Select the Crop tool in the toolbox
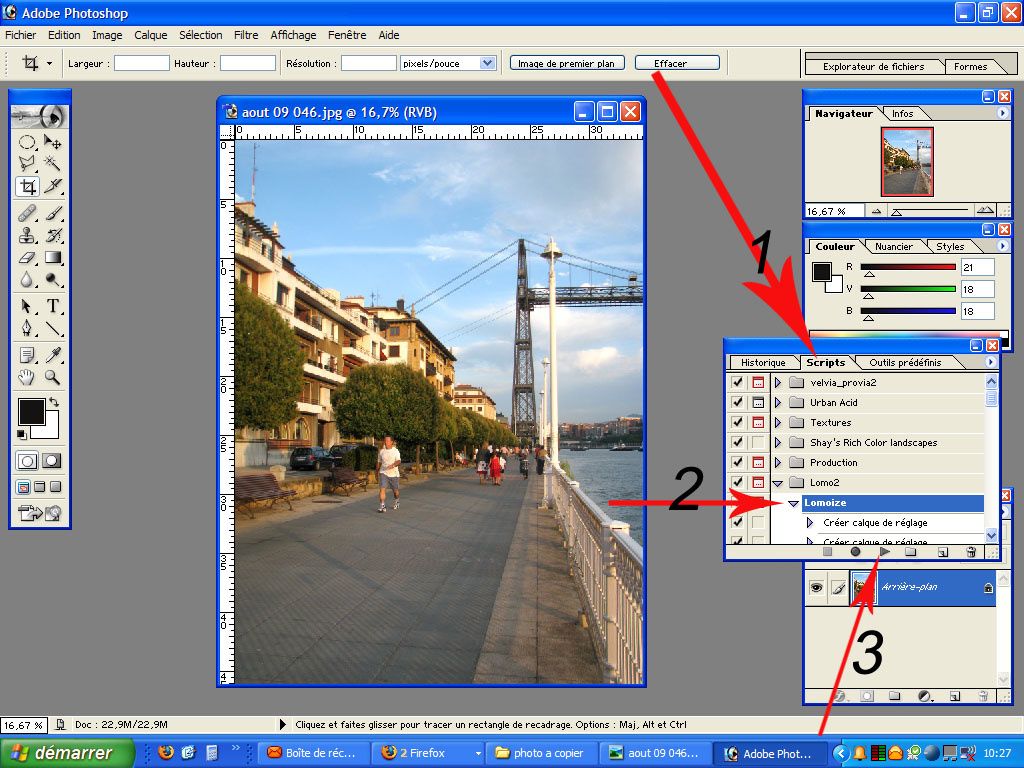 (27, 187)
